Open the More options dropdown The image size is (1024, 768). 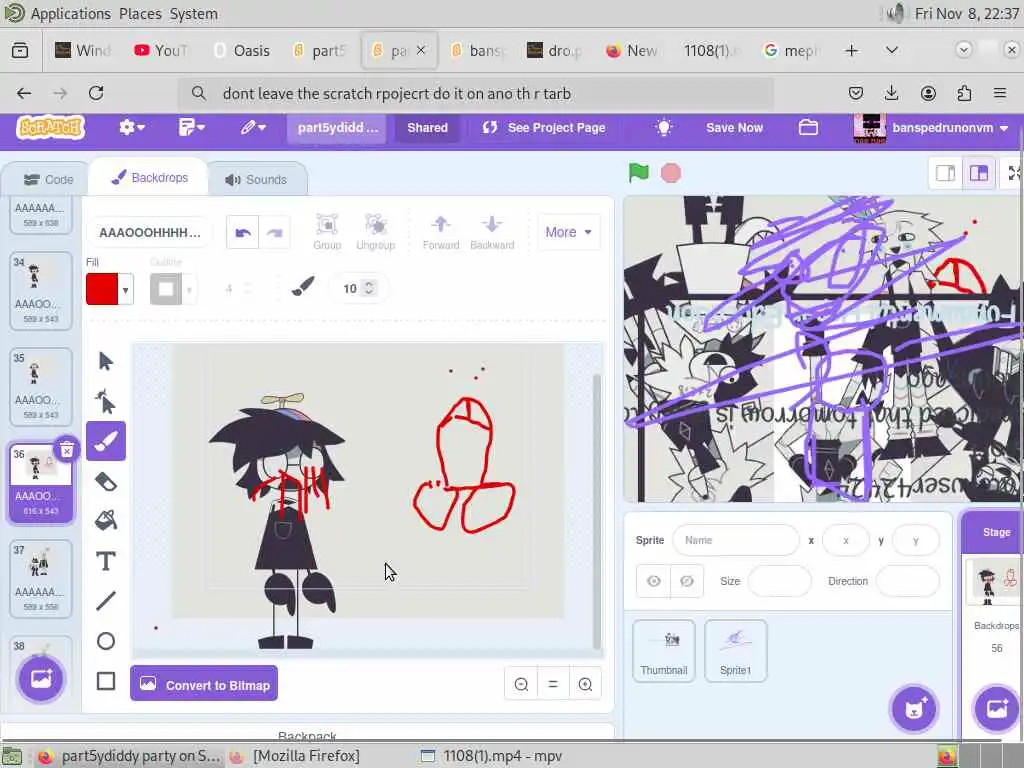[568, 232]
